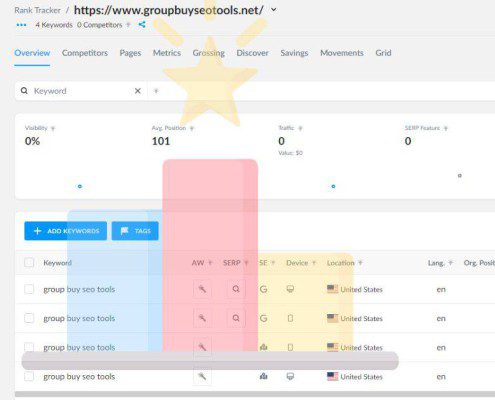495x400 pixels.
Task: Open the Movements tab
Action: pos(342,53)
